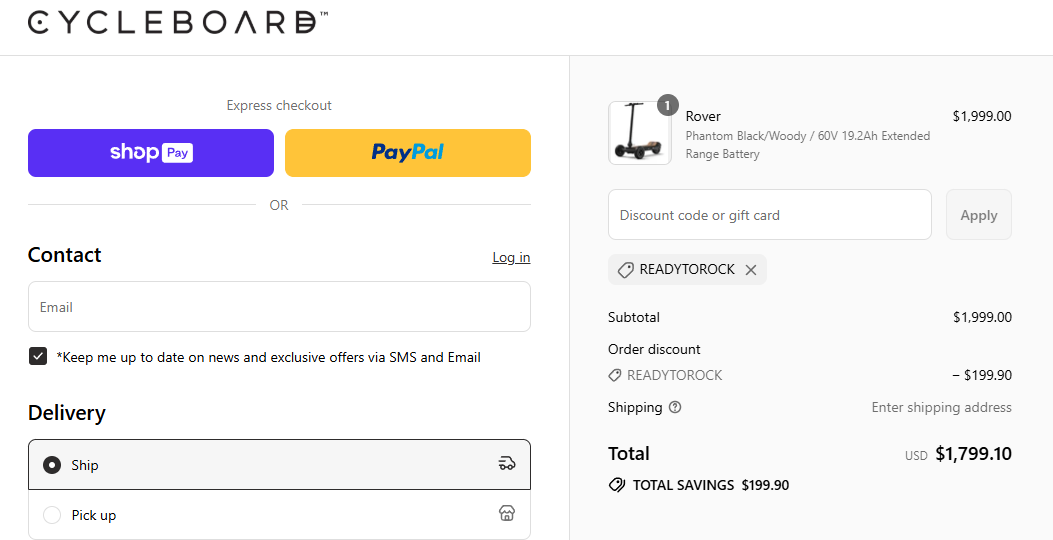Click the store icon on the Pick up row
The image size is (1053, 540).
(507, 514)
